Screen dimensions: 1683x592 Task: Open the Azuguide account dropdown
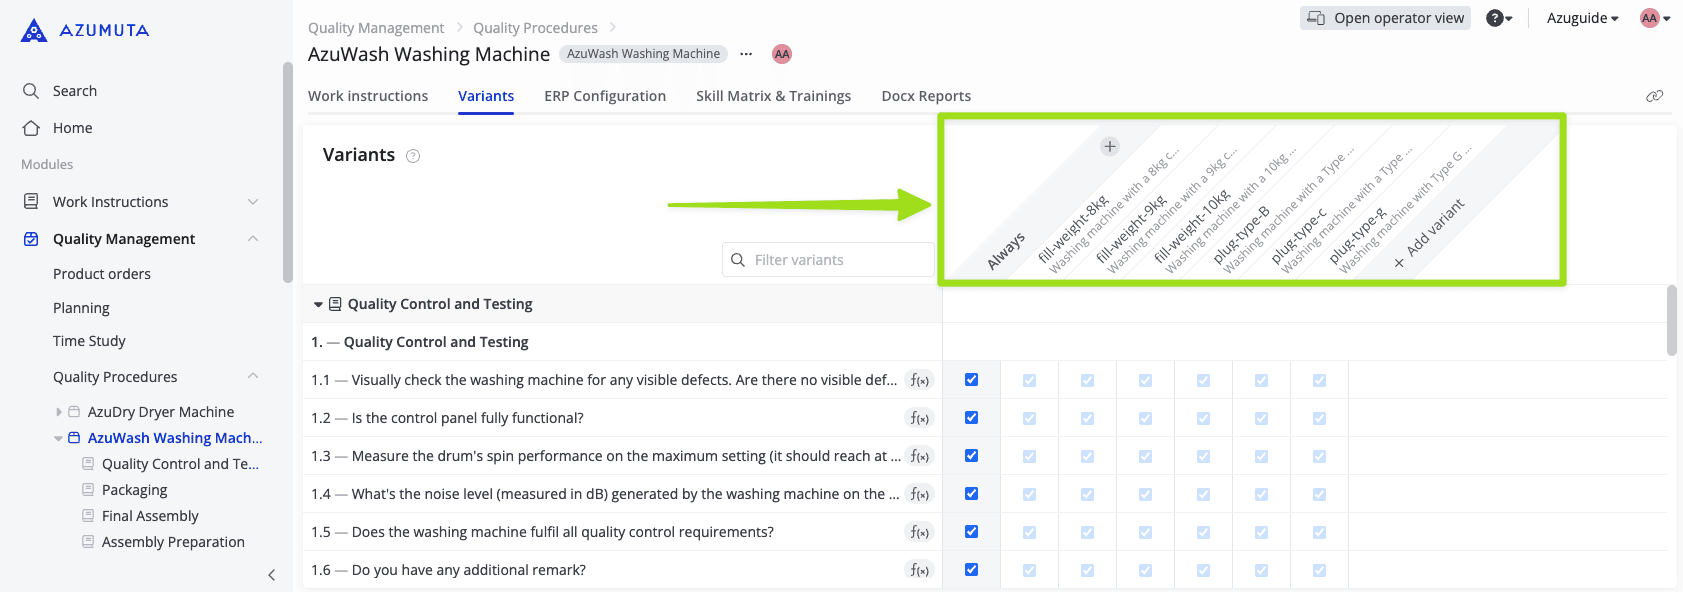tap(1582, 18)
